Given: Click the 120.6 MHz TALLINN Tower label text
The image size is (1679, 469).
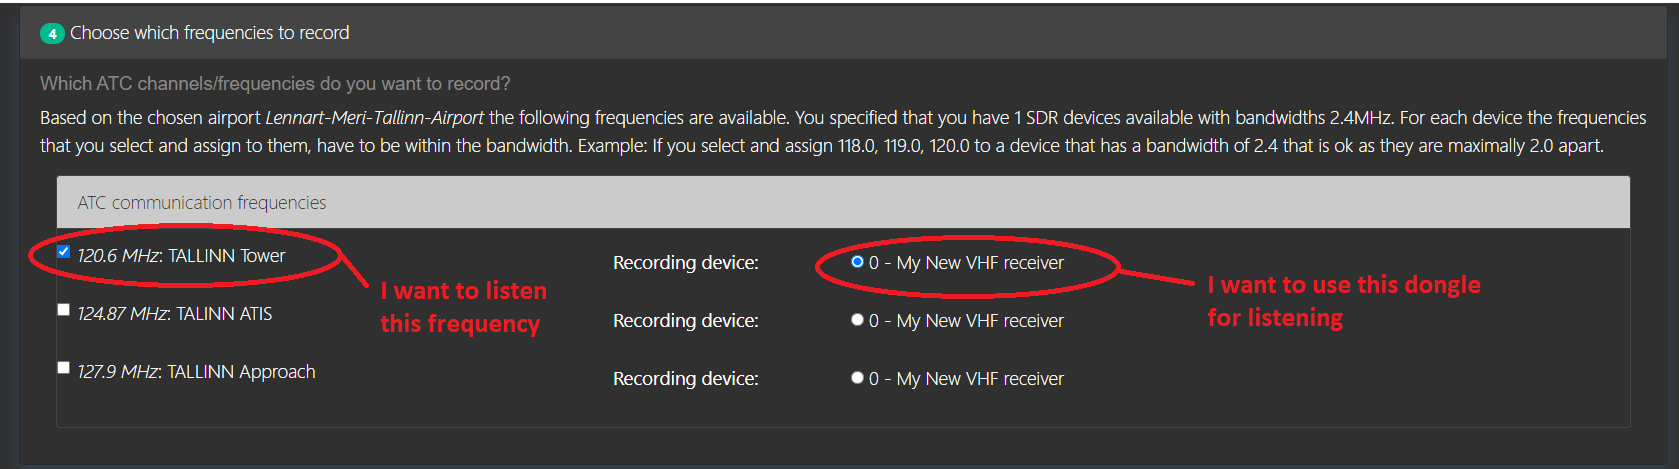Looking at the screenshot, I should tap(181, 256).
